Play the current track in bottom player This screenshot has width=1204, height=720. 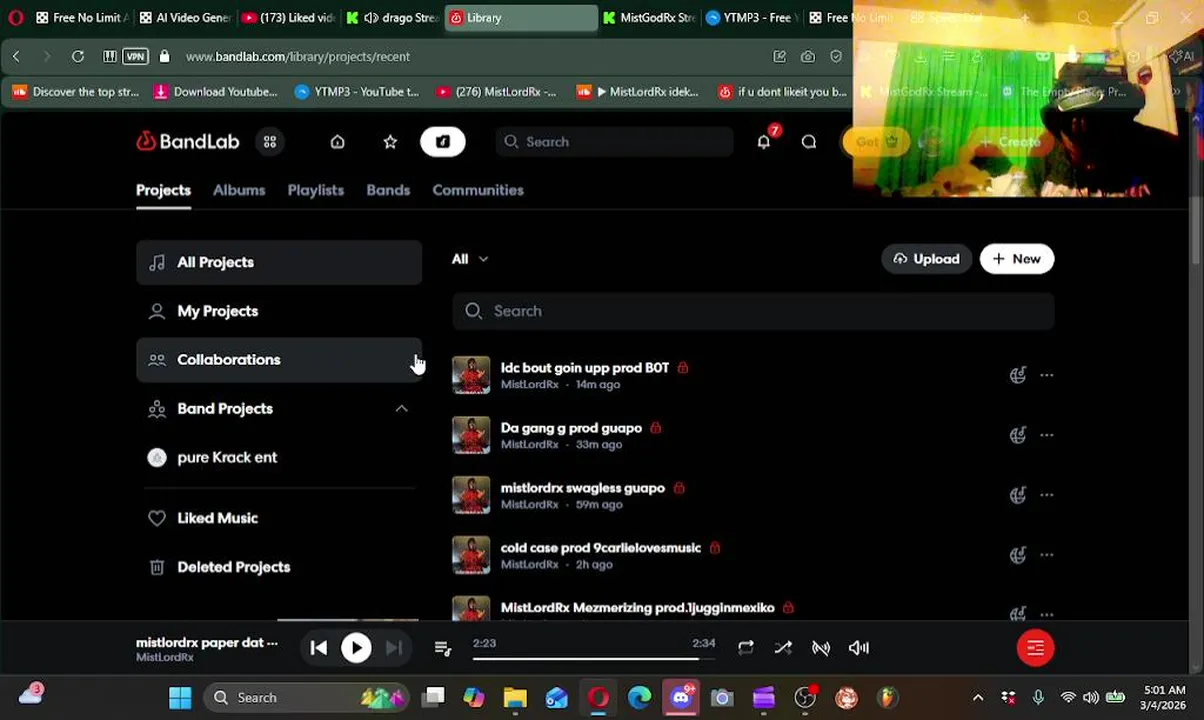(356, 648)
